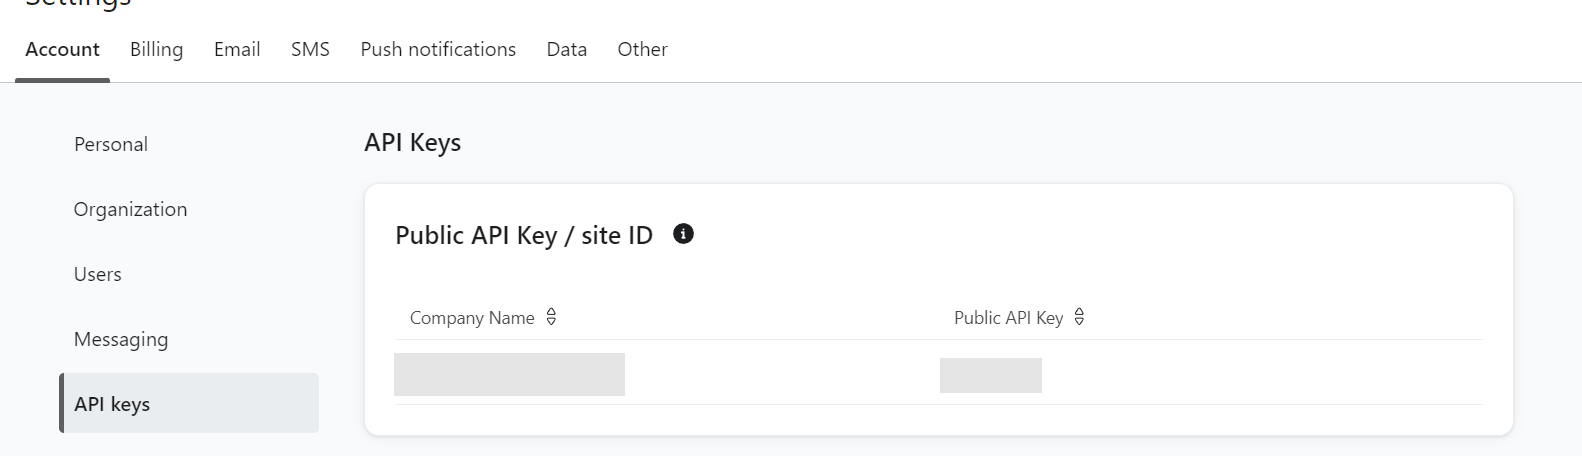This screenshot has width=1582, height=456.
Task: Go to Organization in the sidebar
Action: (x=130, y=209)
